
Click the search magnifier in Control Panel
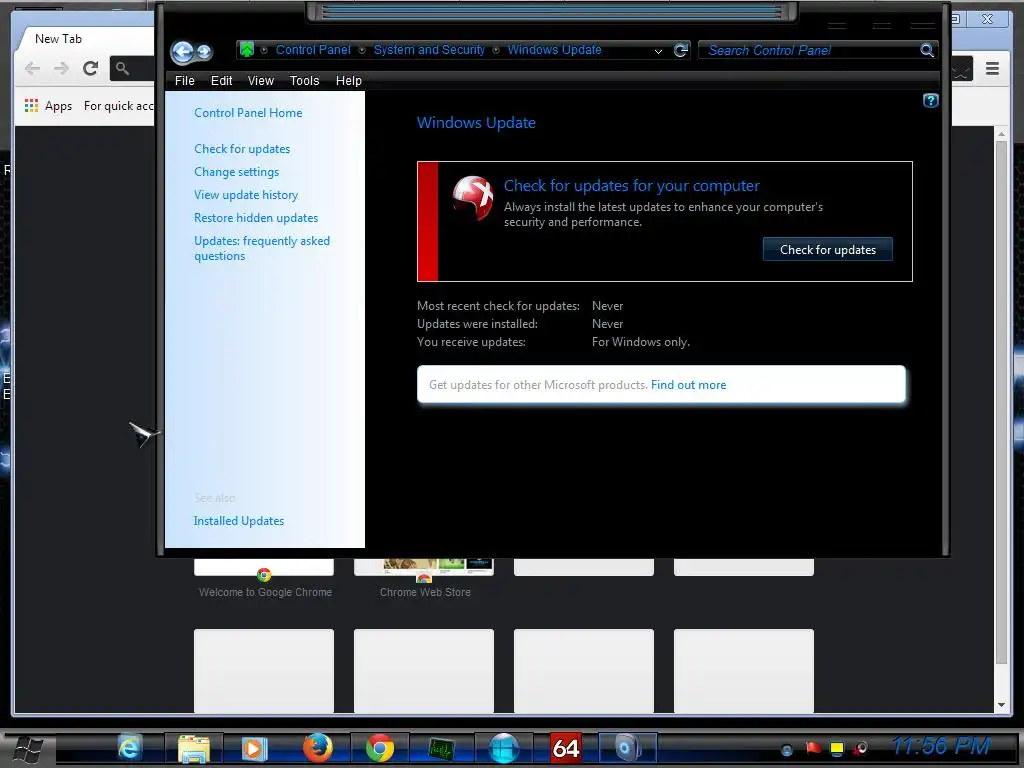click(927, 50)
